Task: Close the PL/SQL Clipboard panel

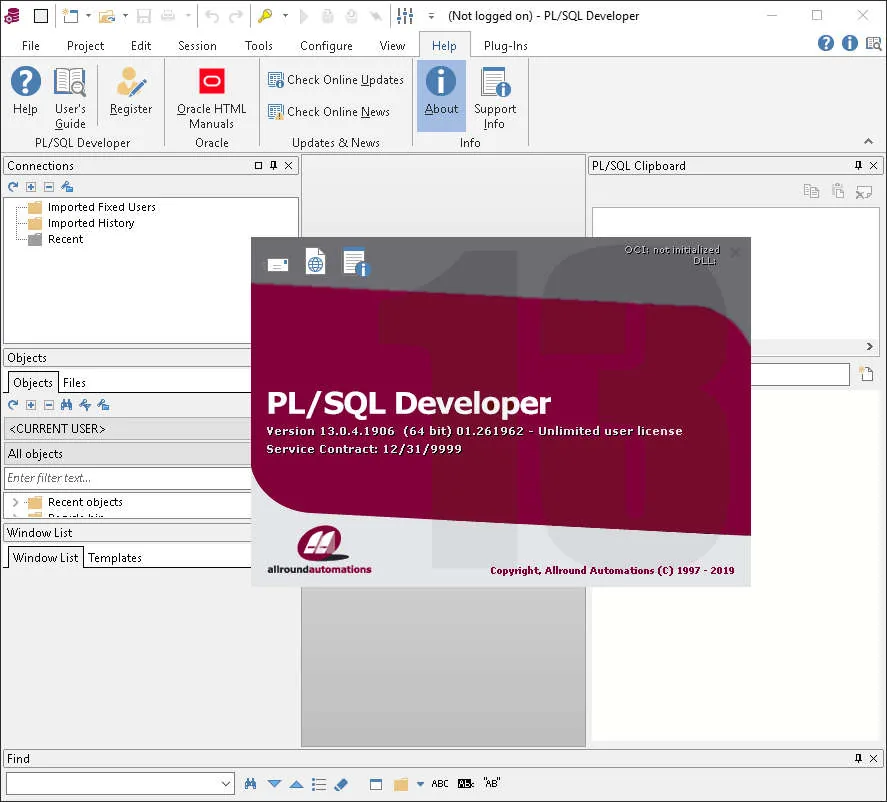Action: [873, 166]
